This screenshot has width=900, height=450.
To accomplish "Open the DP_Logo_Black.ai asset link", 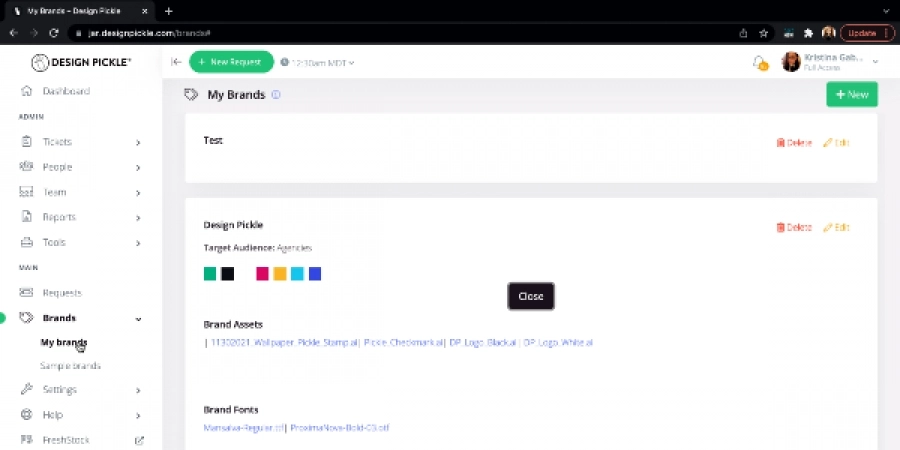I will pyautogui.click(x=483, y=343).
